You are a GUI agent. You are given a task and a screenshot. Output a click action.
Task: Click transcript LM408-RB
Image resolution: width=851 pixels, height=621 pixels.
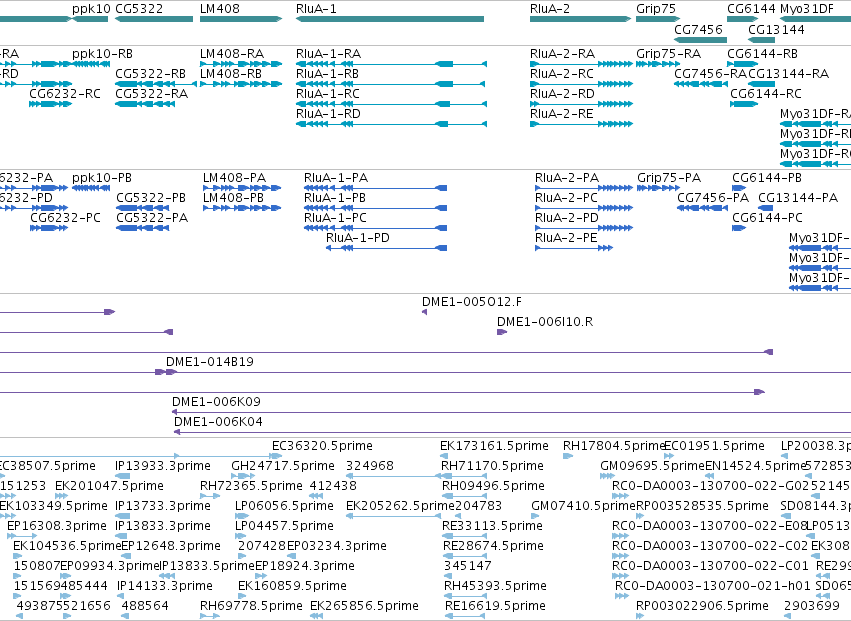(231, 74)
